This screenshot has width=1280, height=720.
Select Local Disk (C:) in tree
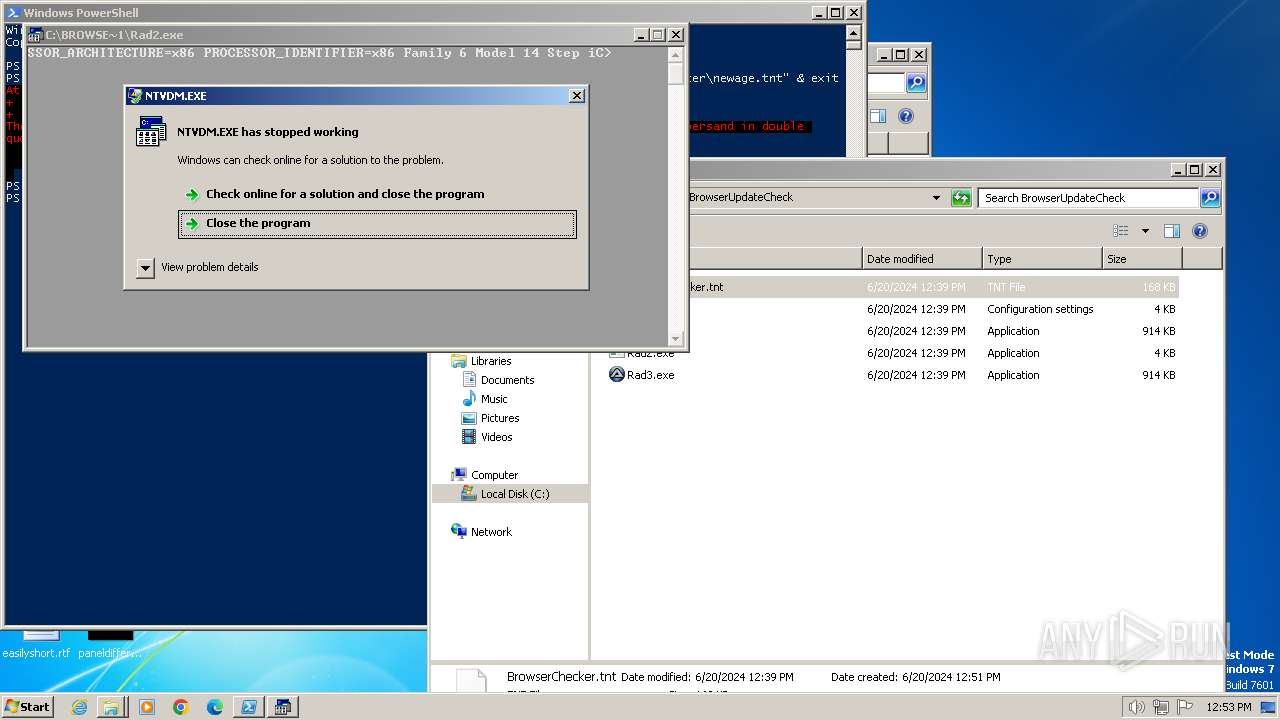pos(514,494)
